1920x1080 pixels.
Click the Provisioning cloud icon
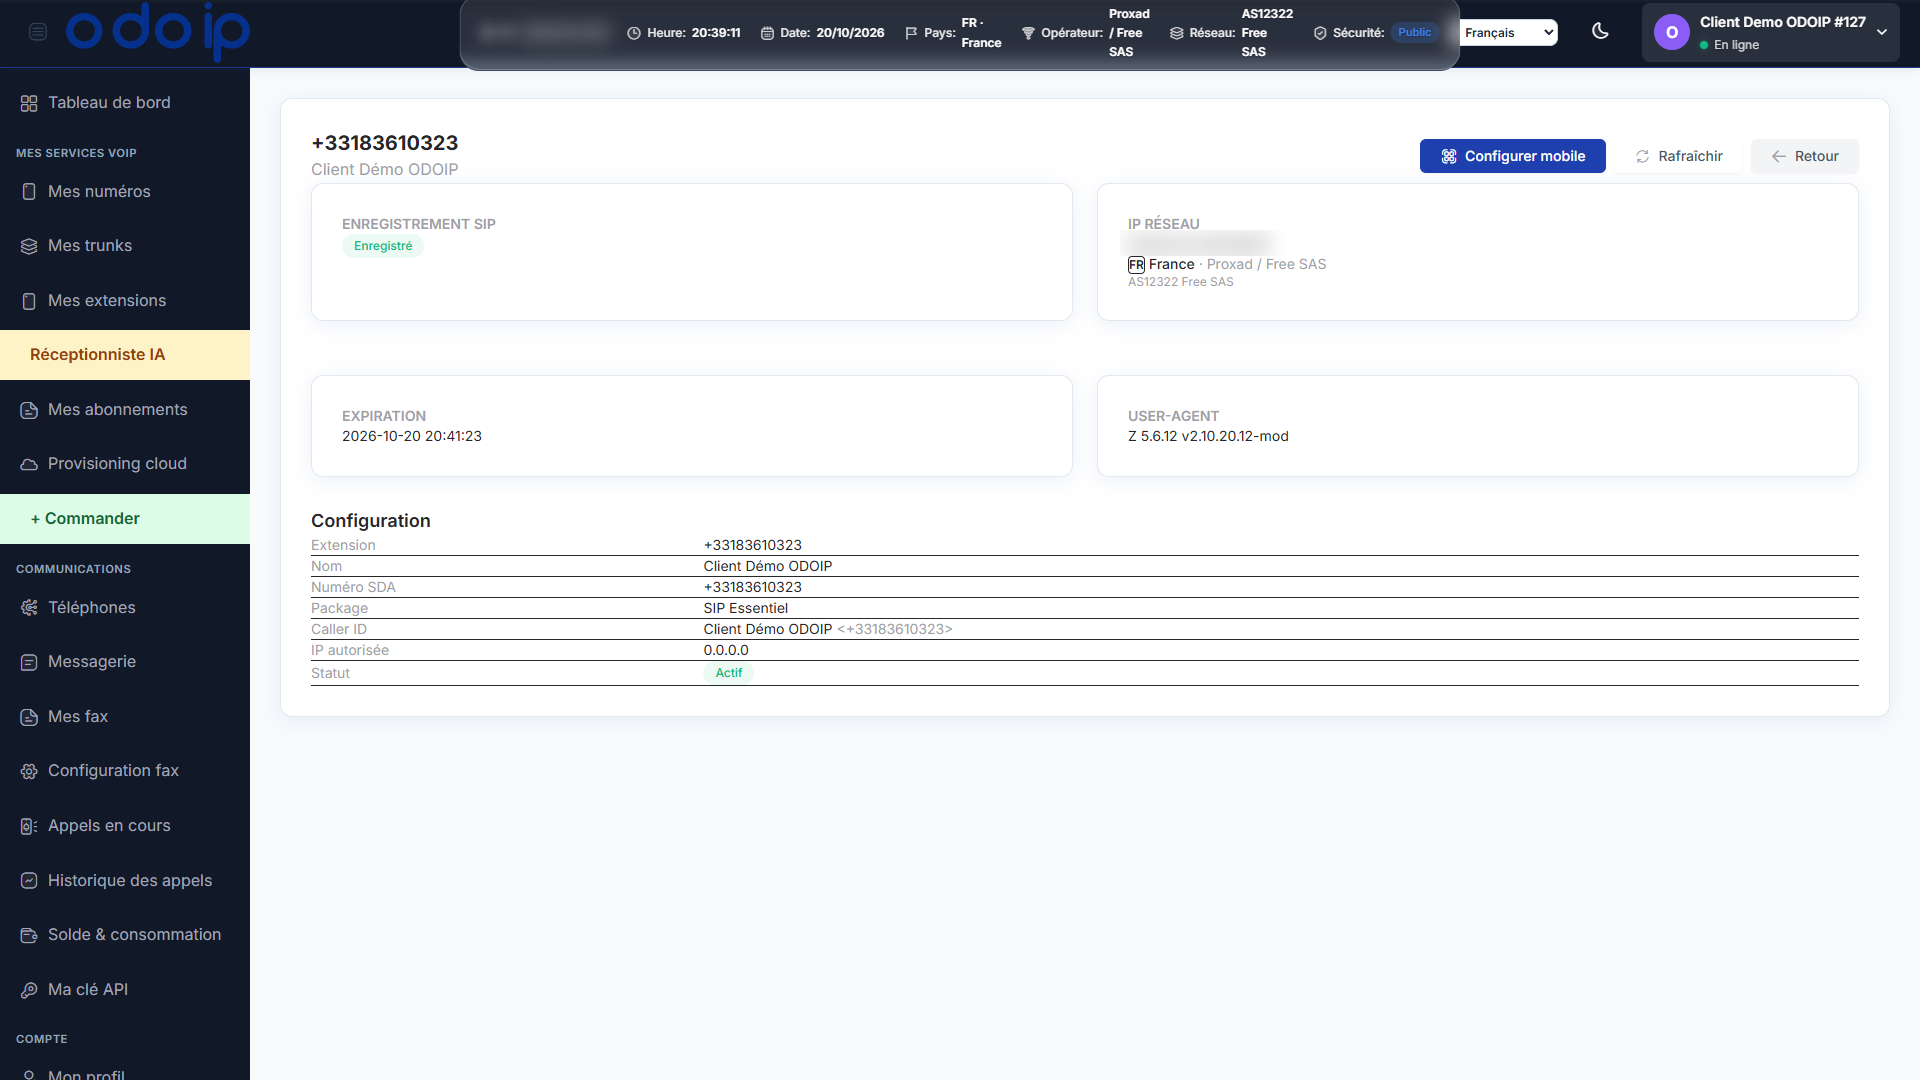click(29, 464)
